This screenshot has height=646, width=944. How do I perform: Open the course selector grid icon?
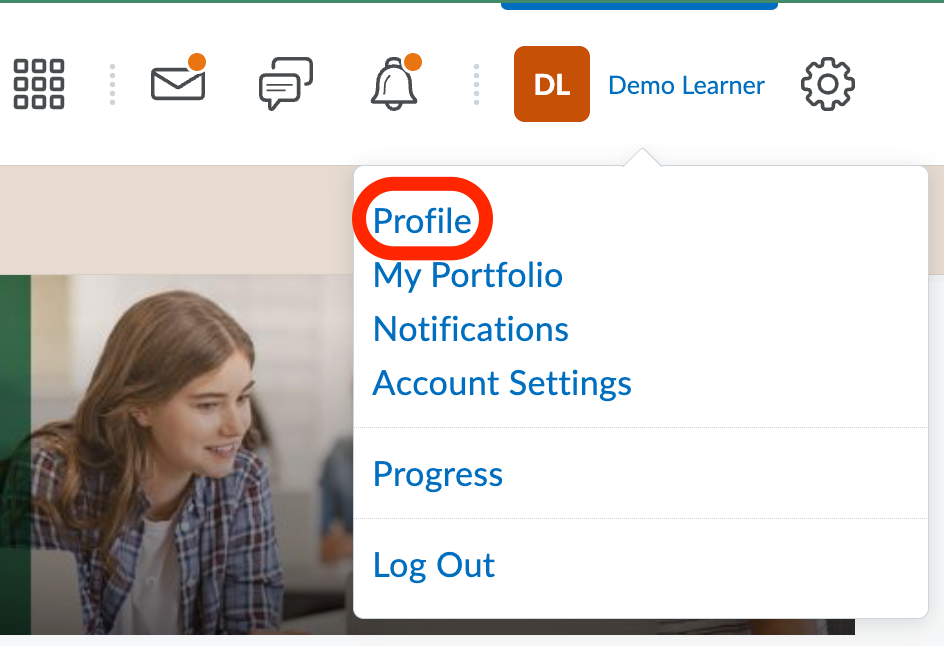point(39,84)
